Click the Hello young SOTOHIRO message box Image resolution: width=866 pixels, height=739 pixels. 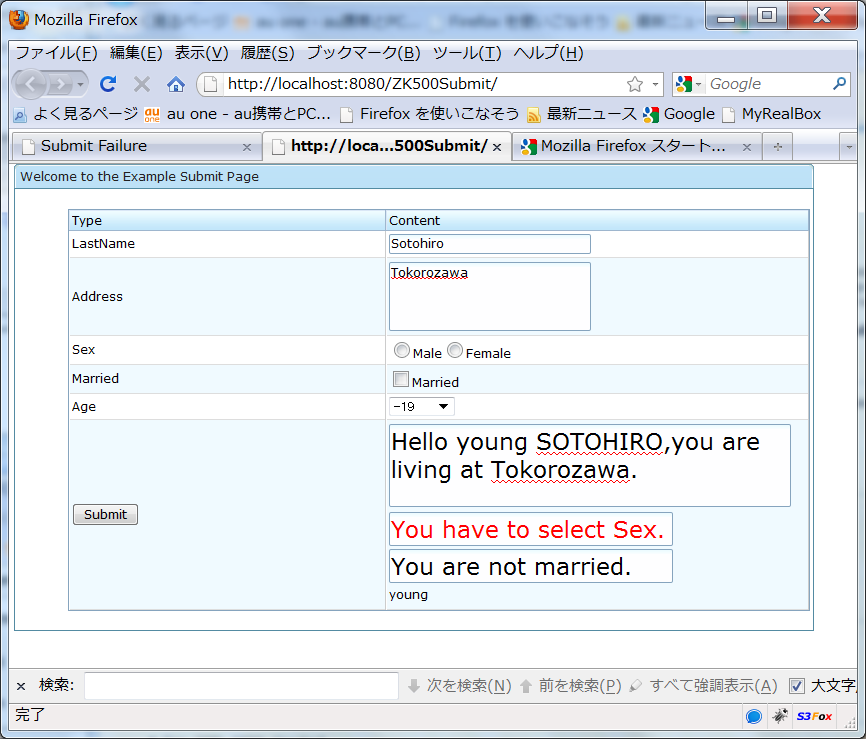(x=590, y=466)
